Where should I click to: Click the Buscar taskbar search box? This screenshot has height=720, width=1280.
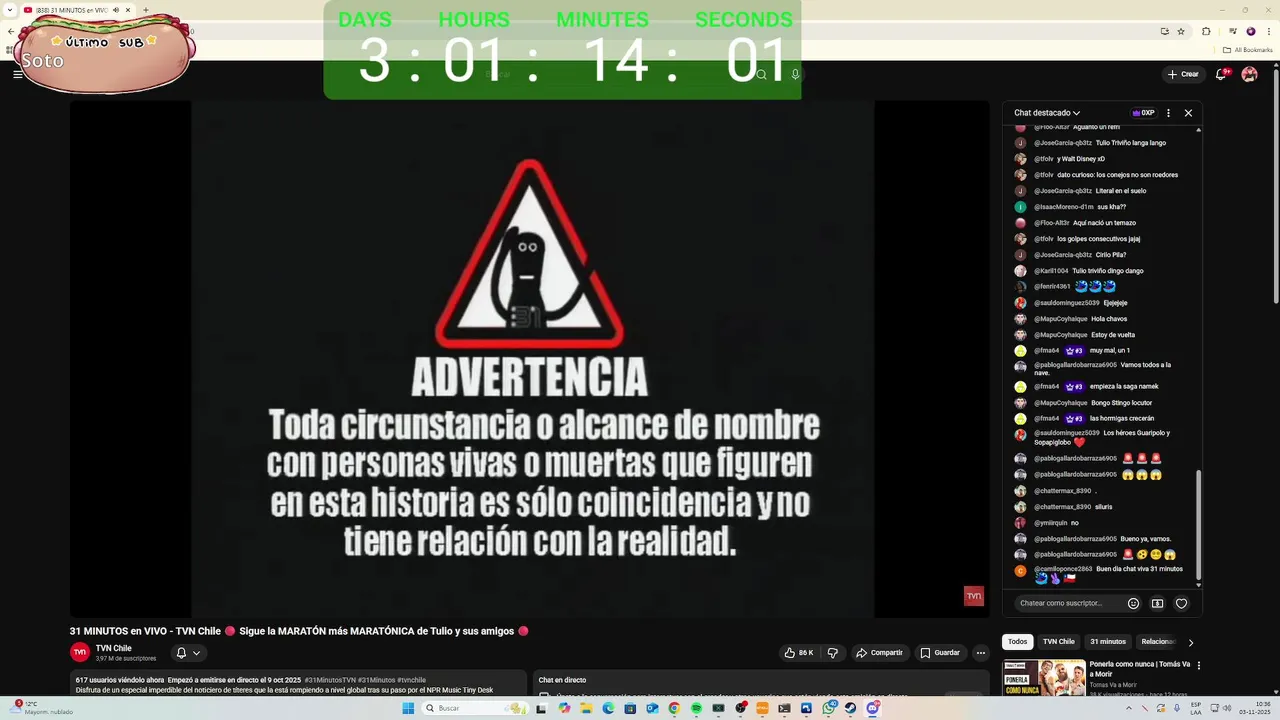click(x=475, y=708)
